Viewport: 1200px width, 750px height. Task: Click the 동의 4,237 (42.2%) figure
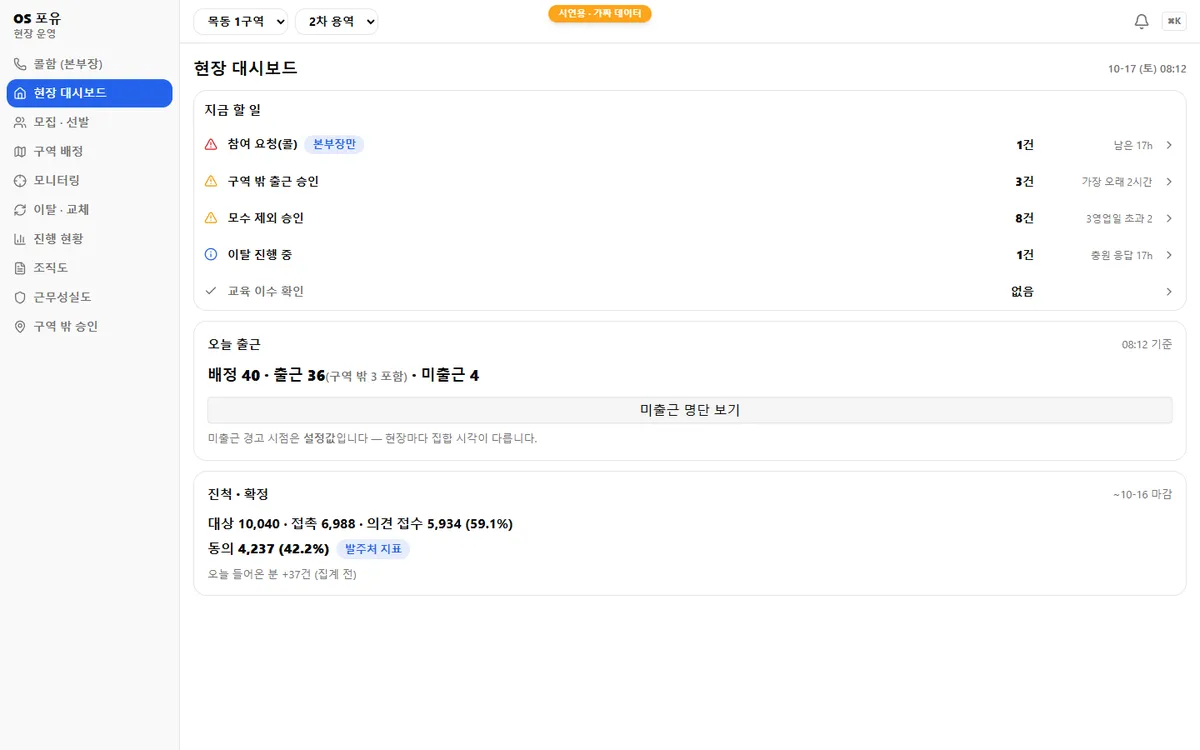point(268,549)
